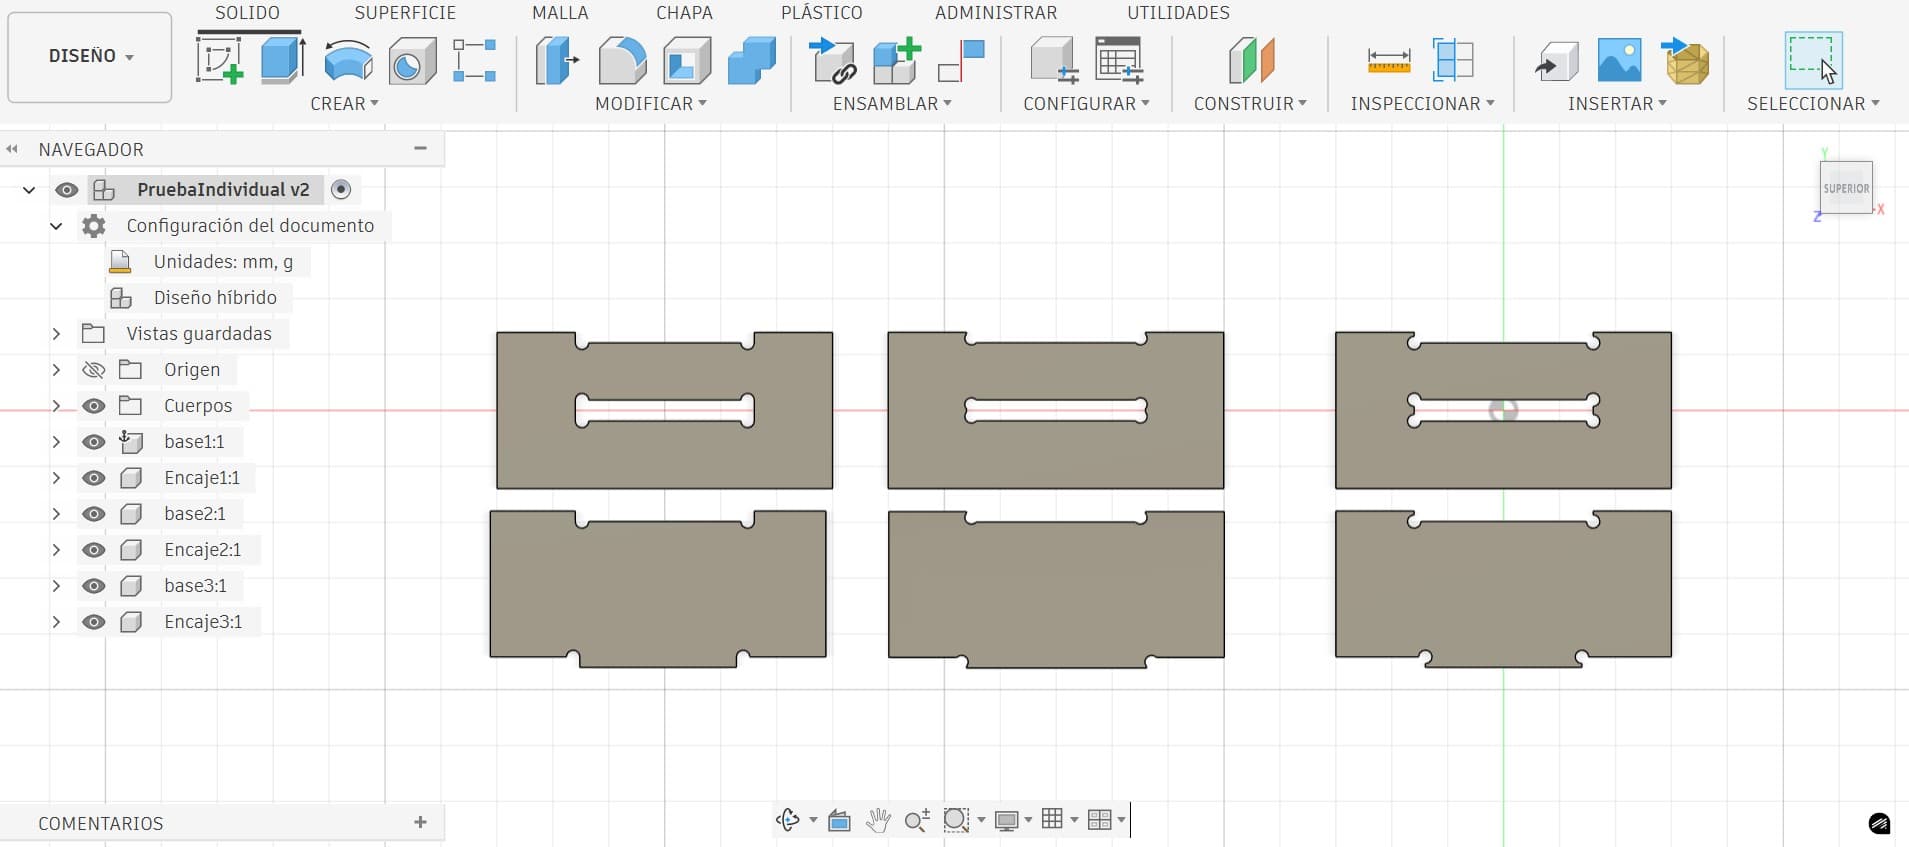Open the CONSTRUIR dropdown menu

pos(1250,104)
